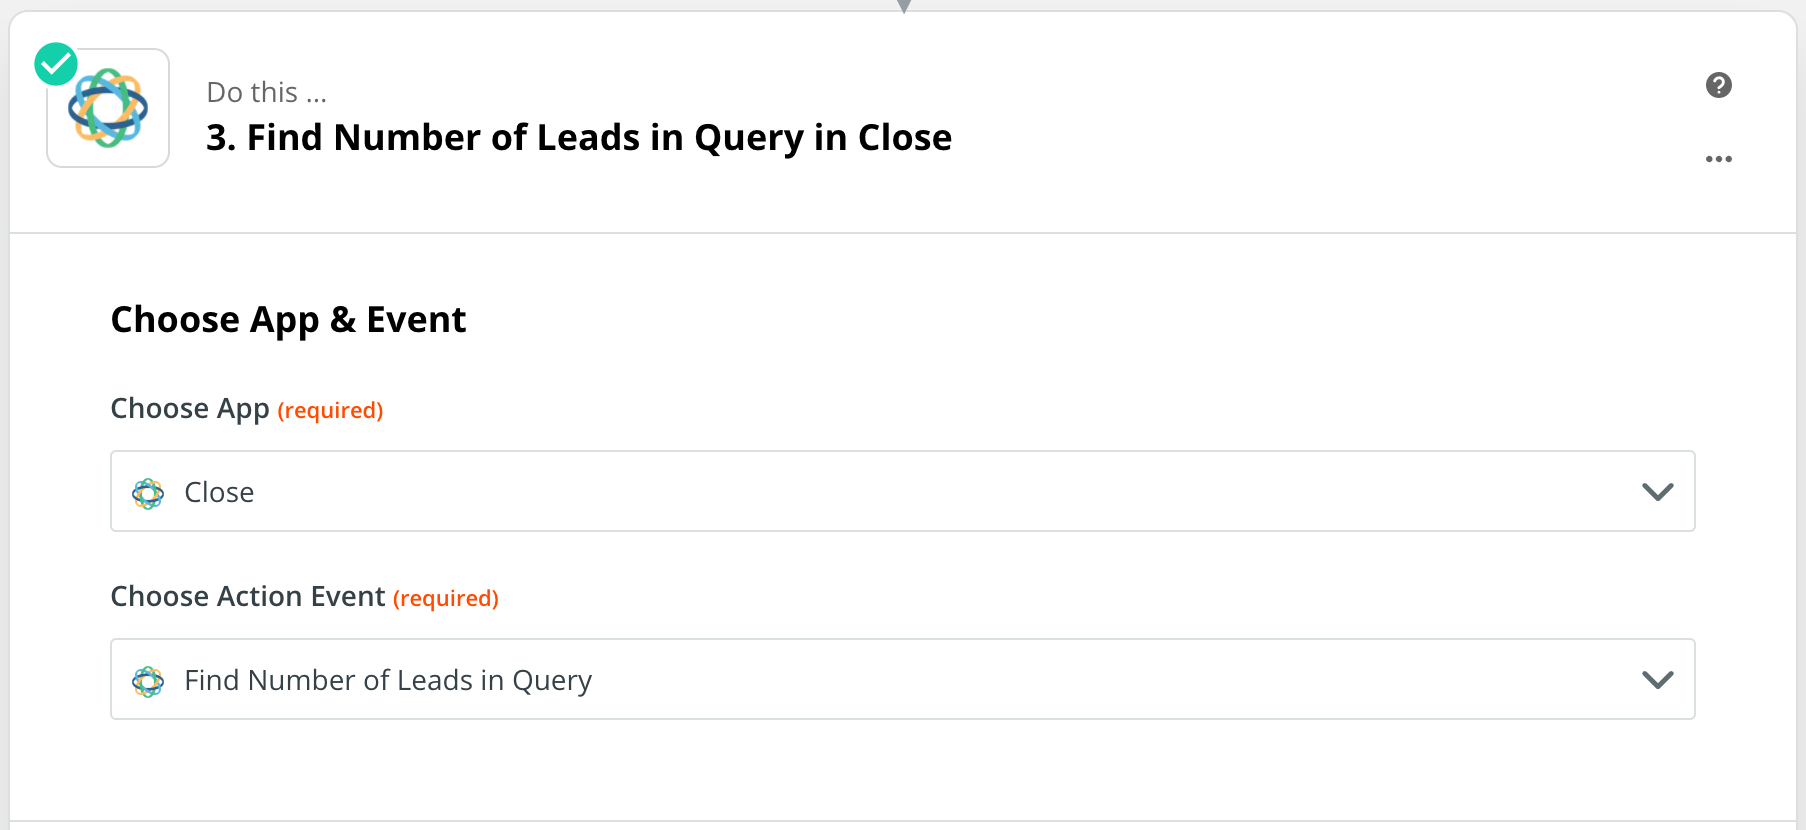Click the connector arrow above the step card

click(903, 6)
